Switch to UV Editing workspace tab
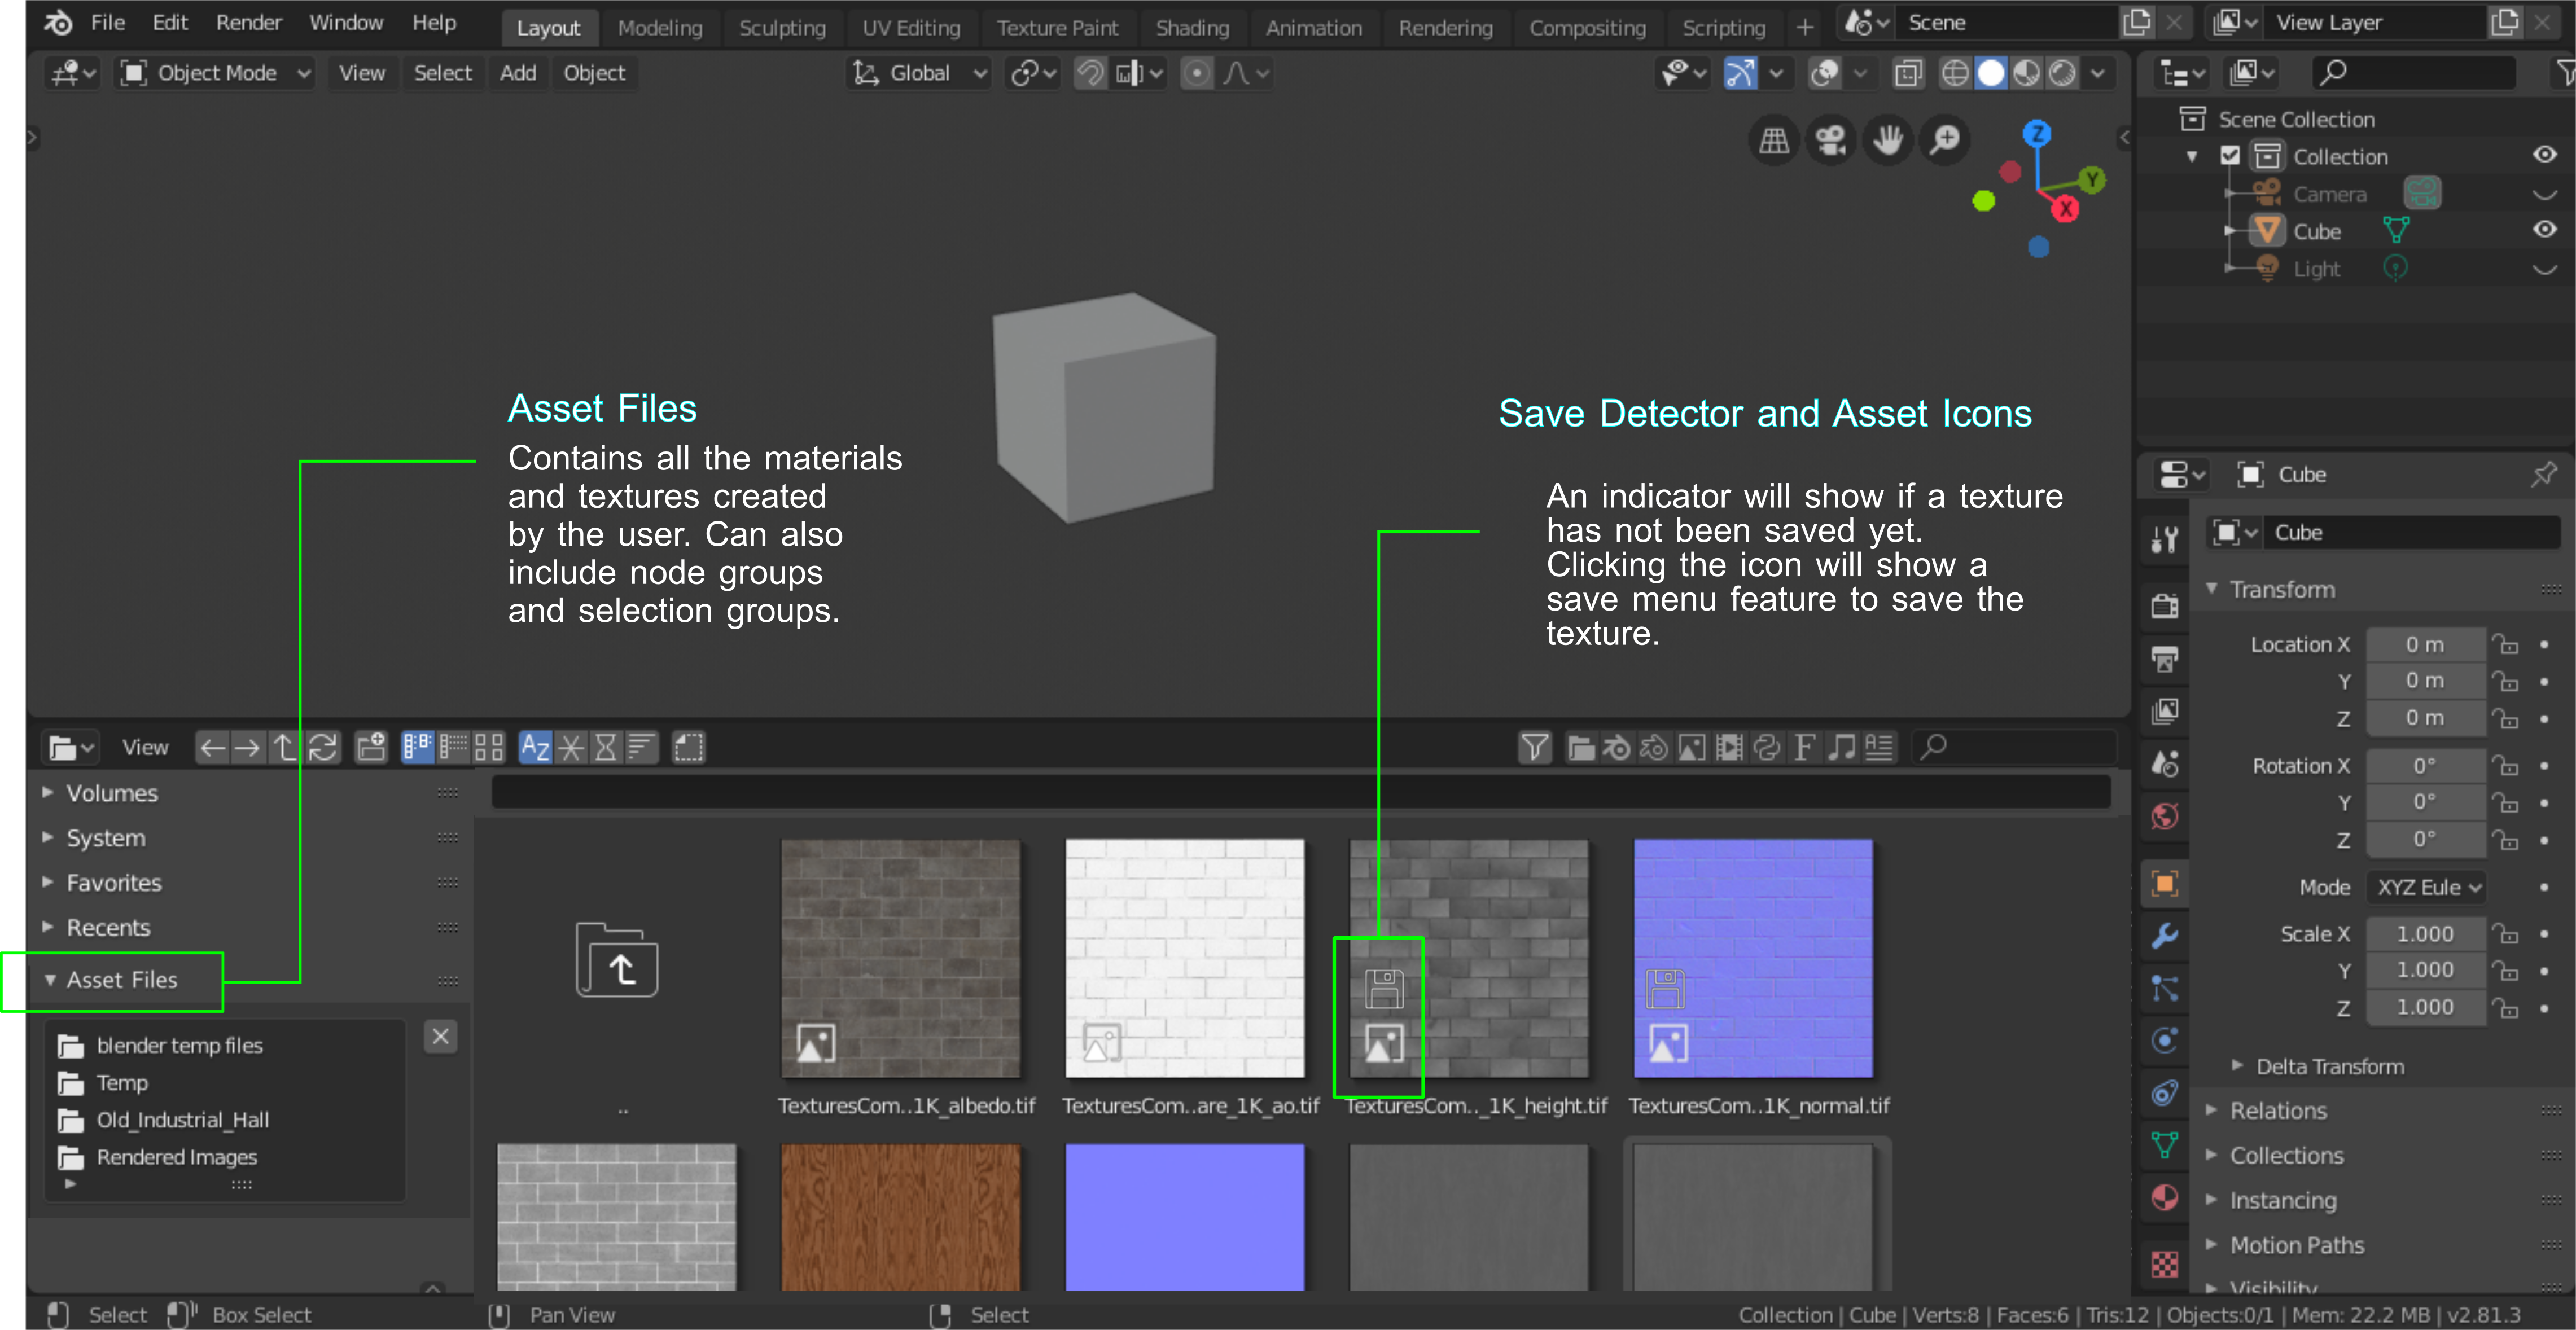Viewport: 2576px width, 1330px height. [x=911, y=28]
